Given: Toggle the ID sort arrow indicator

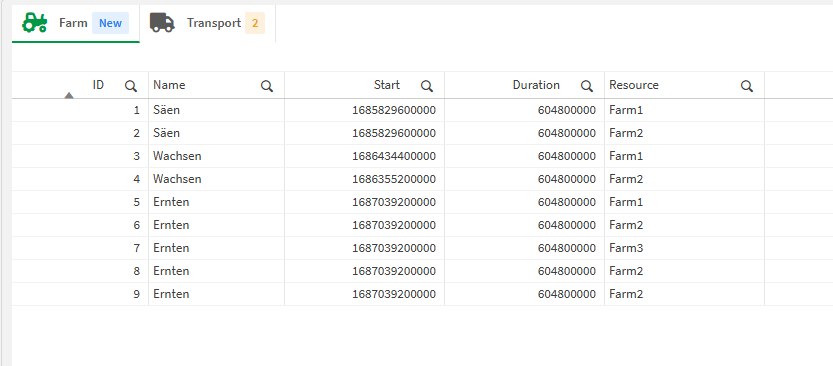Looking at the screenshot, I should [69, 95].
